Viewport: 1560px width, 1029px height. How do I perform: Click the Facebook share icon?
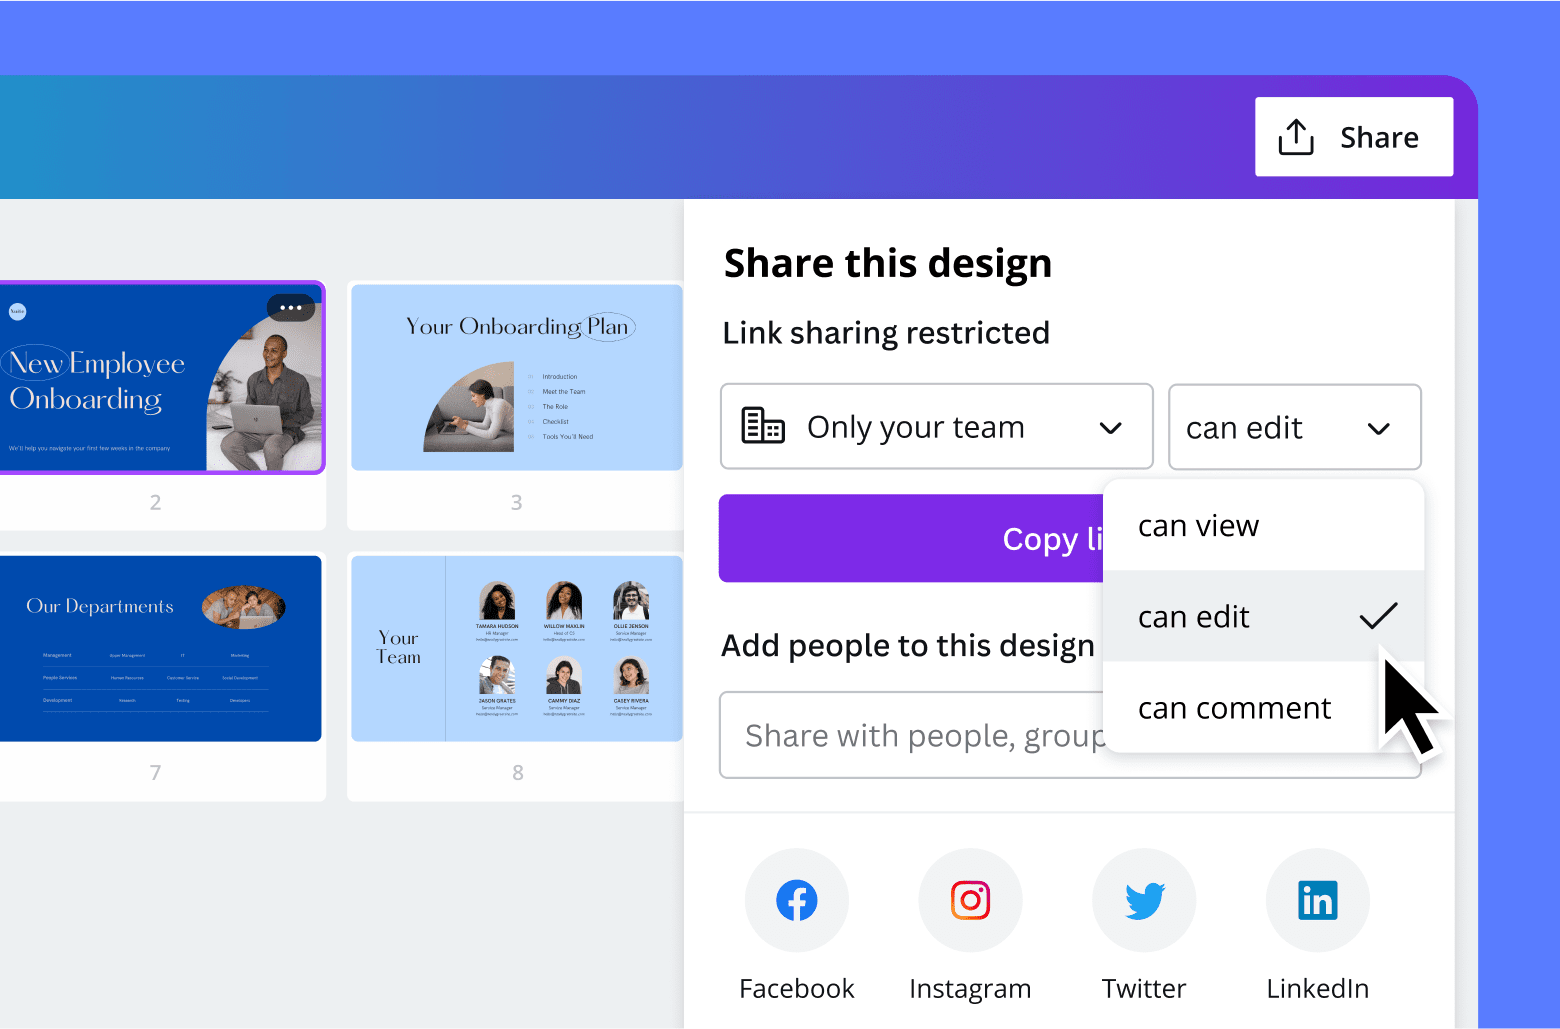[796, 899]
